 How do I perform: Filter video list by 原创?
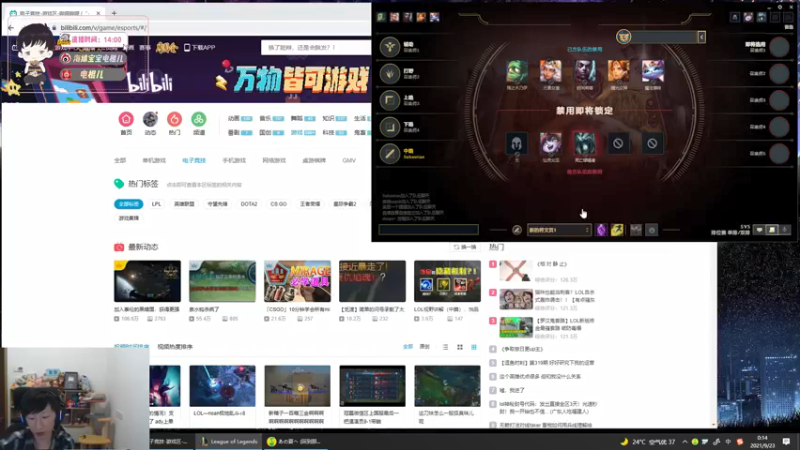pyautogui.click(x=424, y=347)
